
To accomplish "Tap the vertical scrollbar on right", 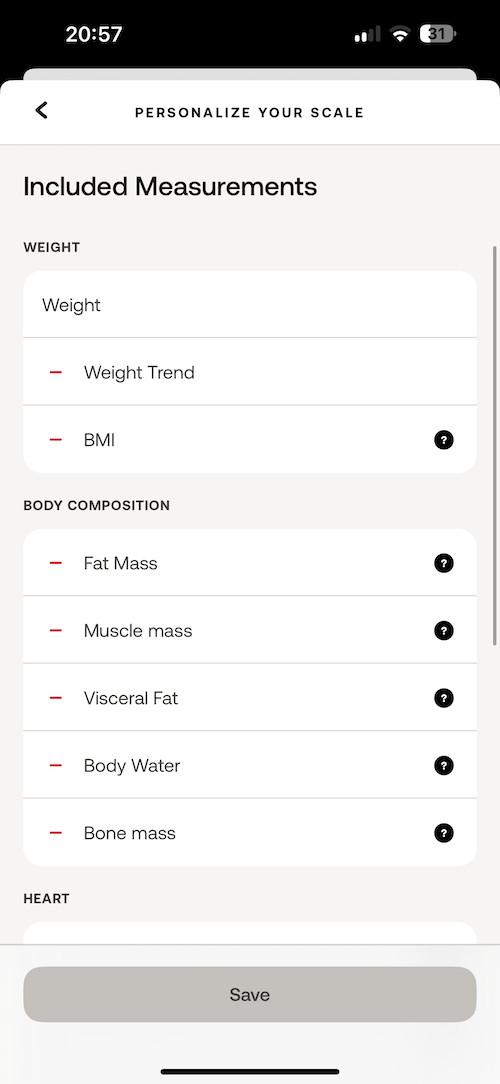I will point(494,446).
